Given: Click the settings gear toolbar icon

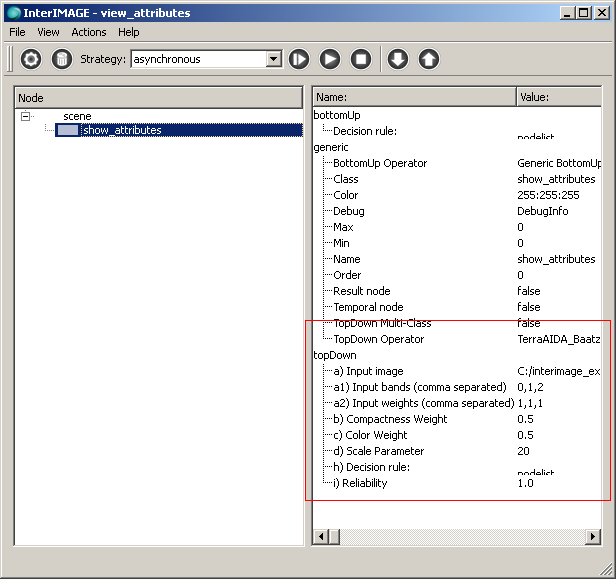Looking at the screenshot, I should (x=31, y=59).
